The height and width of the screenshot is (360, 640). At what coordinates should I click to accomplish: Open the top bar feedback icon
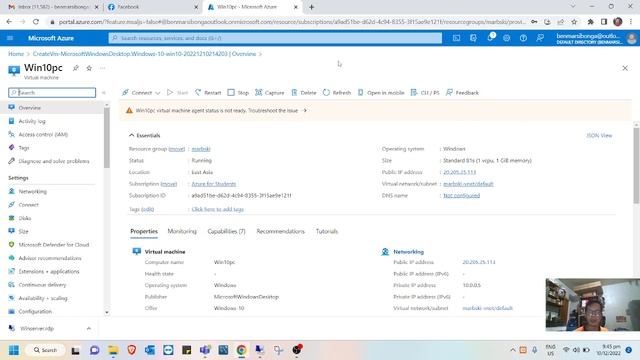pyautogui.click(x=540, y=38)
